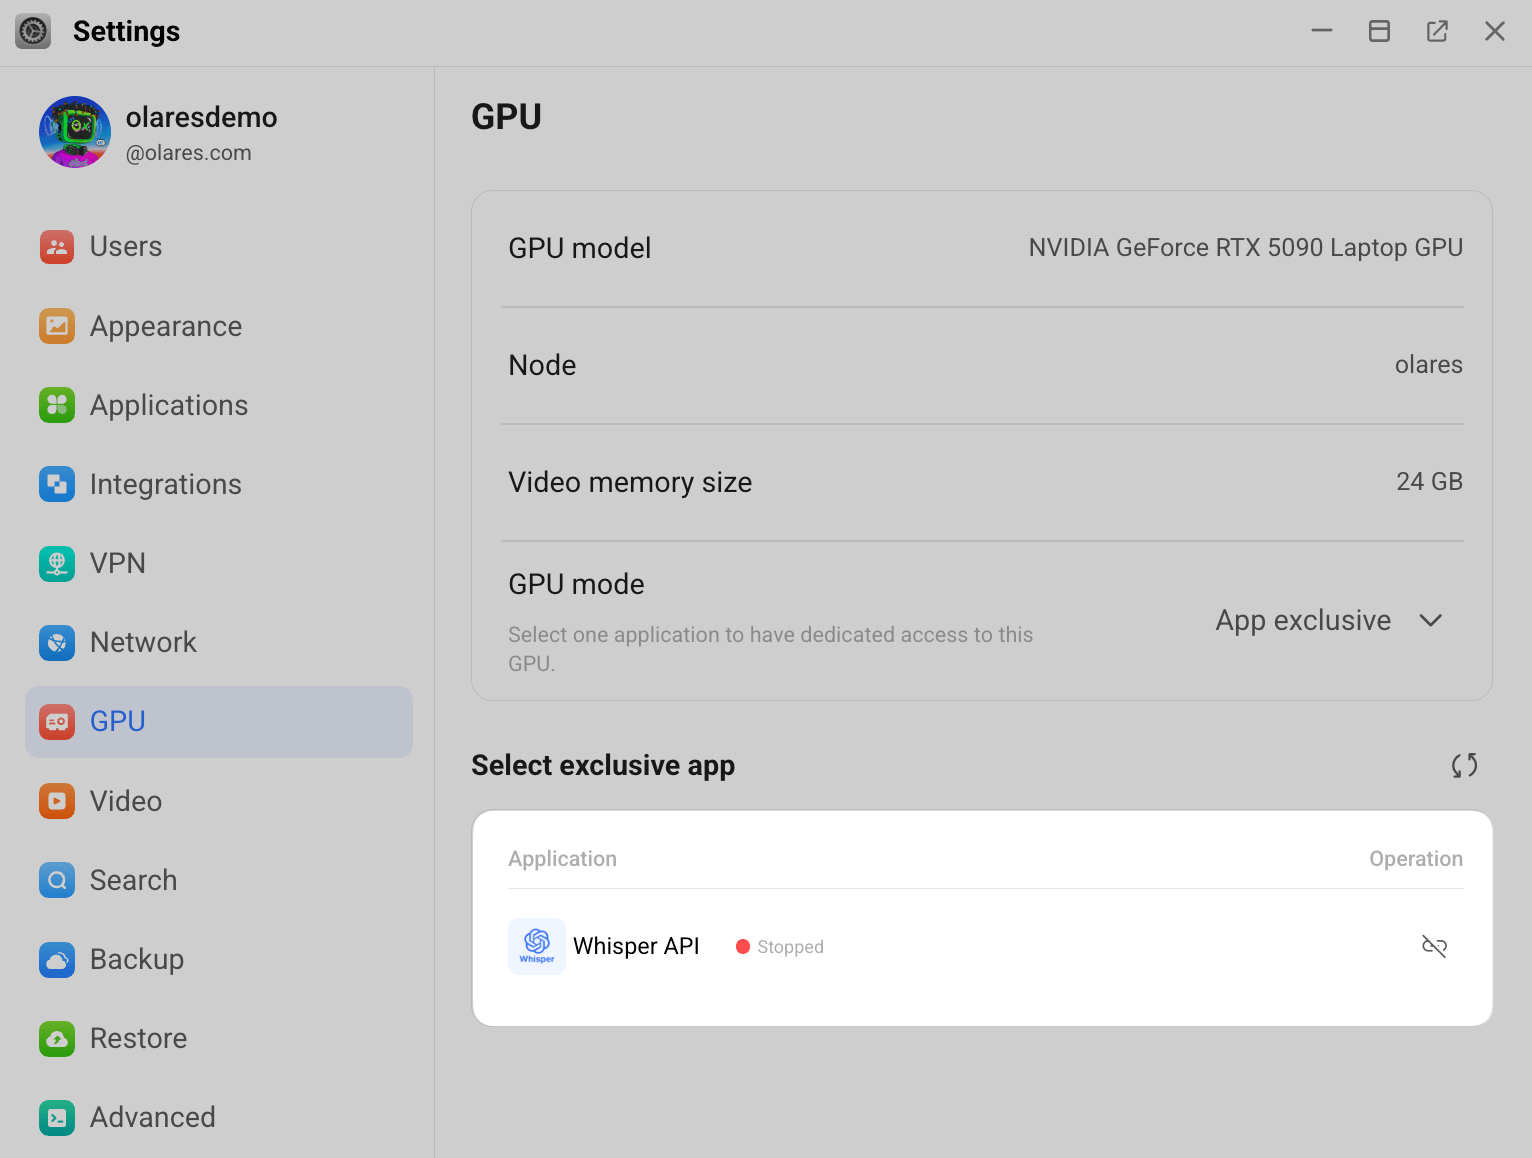Open the Appearance settings icon
The height and width of the screenshot is (1158, 1532).
click(57, 326)
